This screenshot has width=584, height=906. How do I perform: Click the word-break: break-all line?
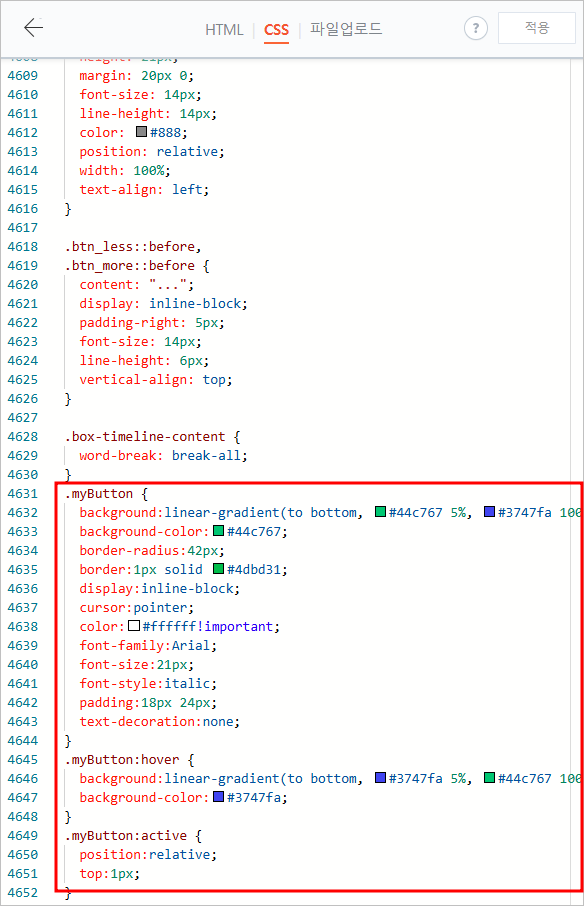click(163, 456)
